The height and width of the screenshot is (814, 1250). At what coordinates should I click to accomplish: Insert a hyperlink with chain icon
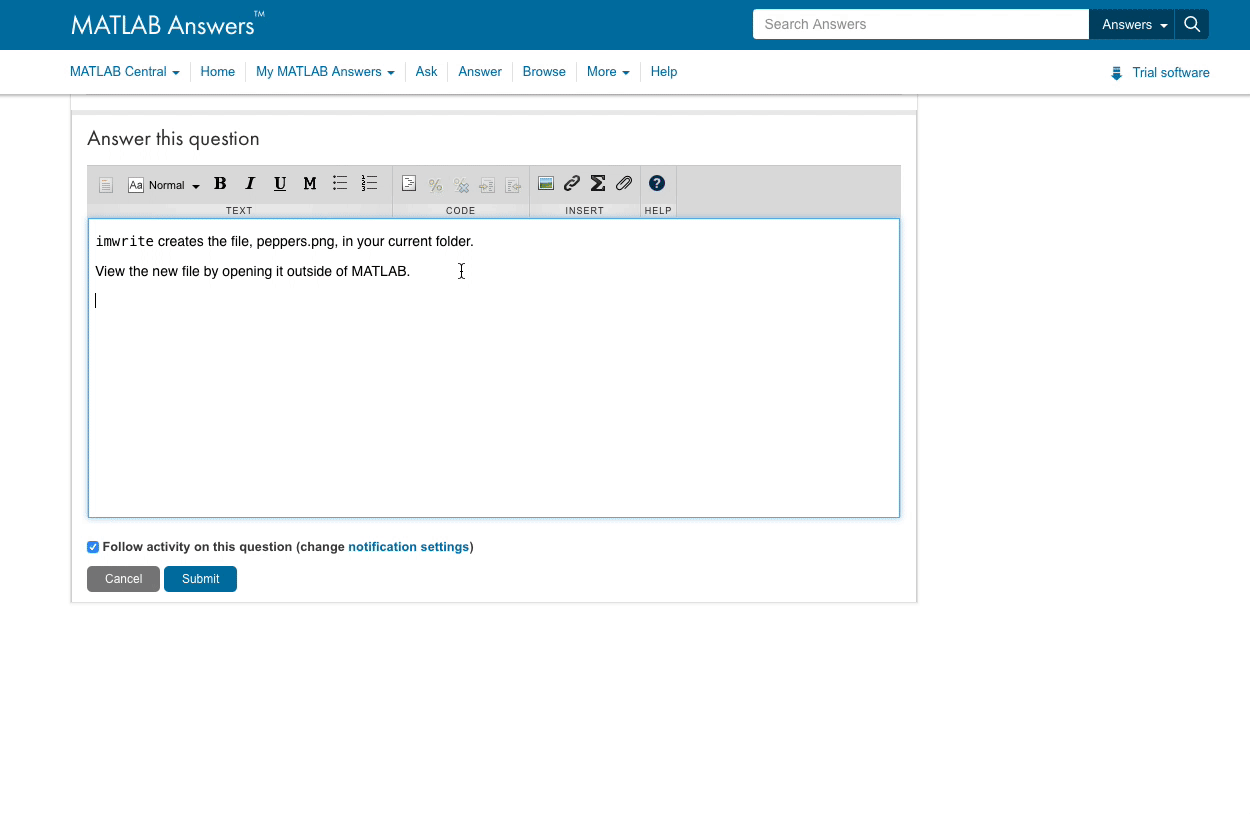click(x=572, y=184)
